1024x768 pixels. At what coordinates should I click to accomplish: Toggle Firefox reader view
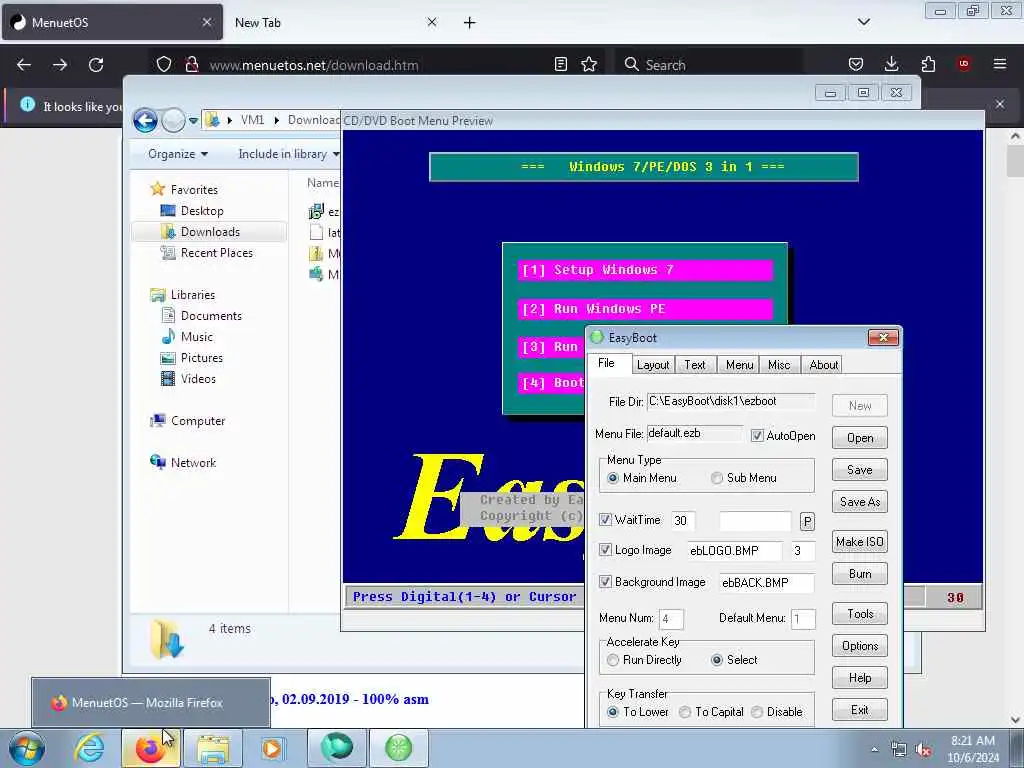point(560,65)
